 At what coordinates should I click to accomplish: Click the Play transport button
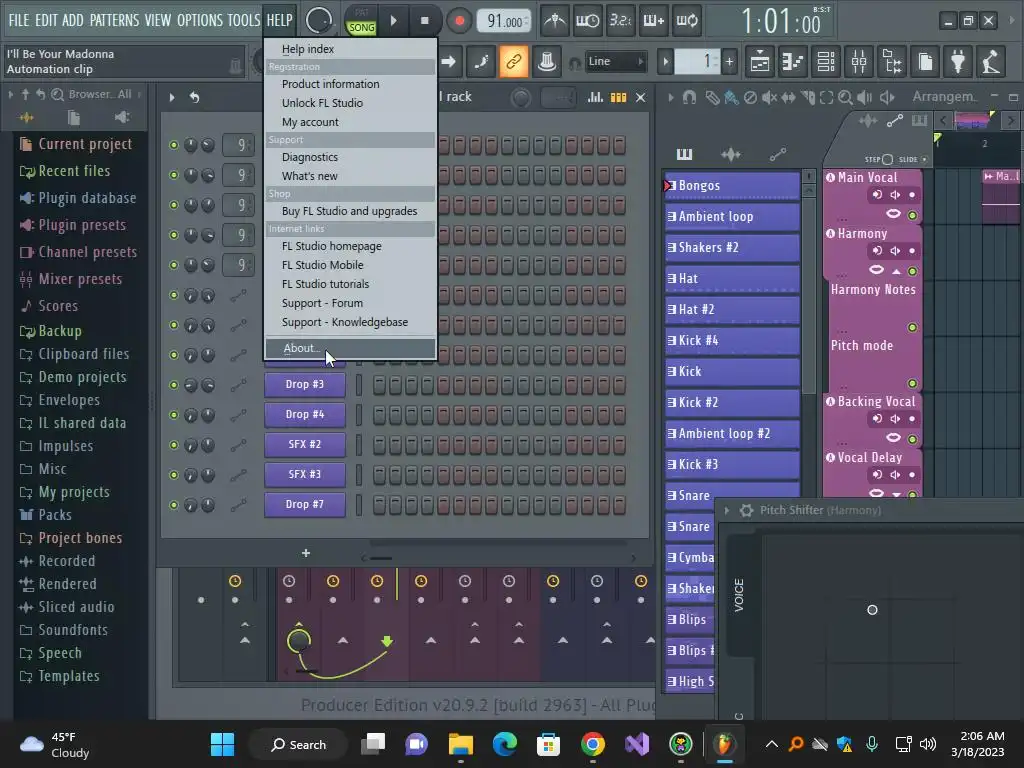tap(393, 21)
